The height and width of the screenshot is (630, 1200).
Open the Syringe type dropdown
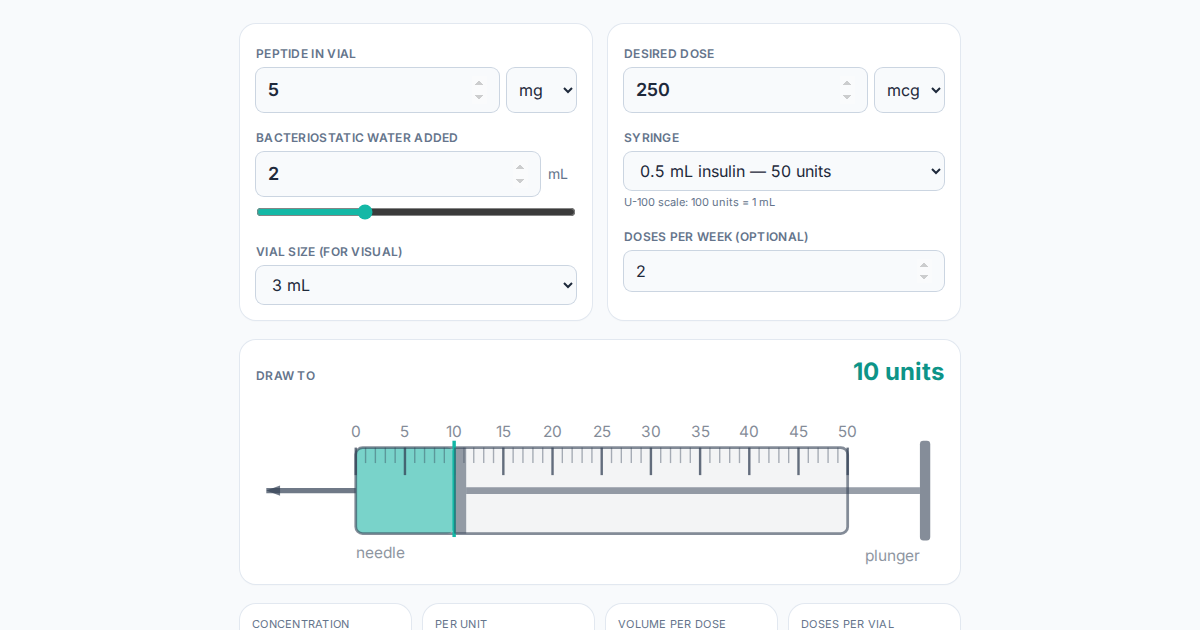point(784,171)
